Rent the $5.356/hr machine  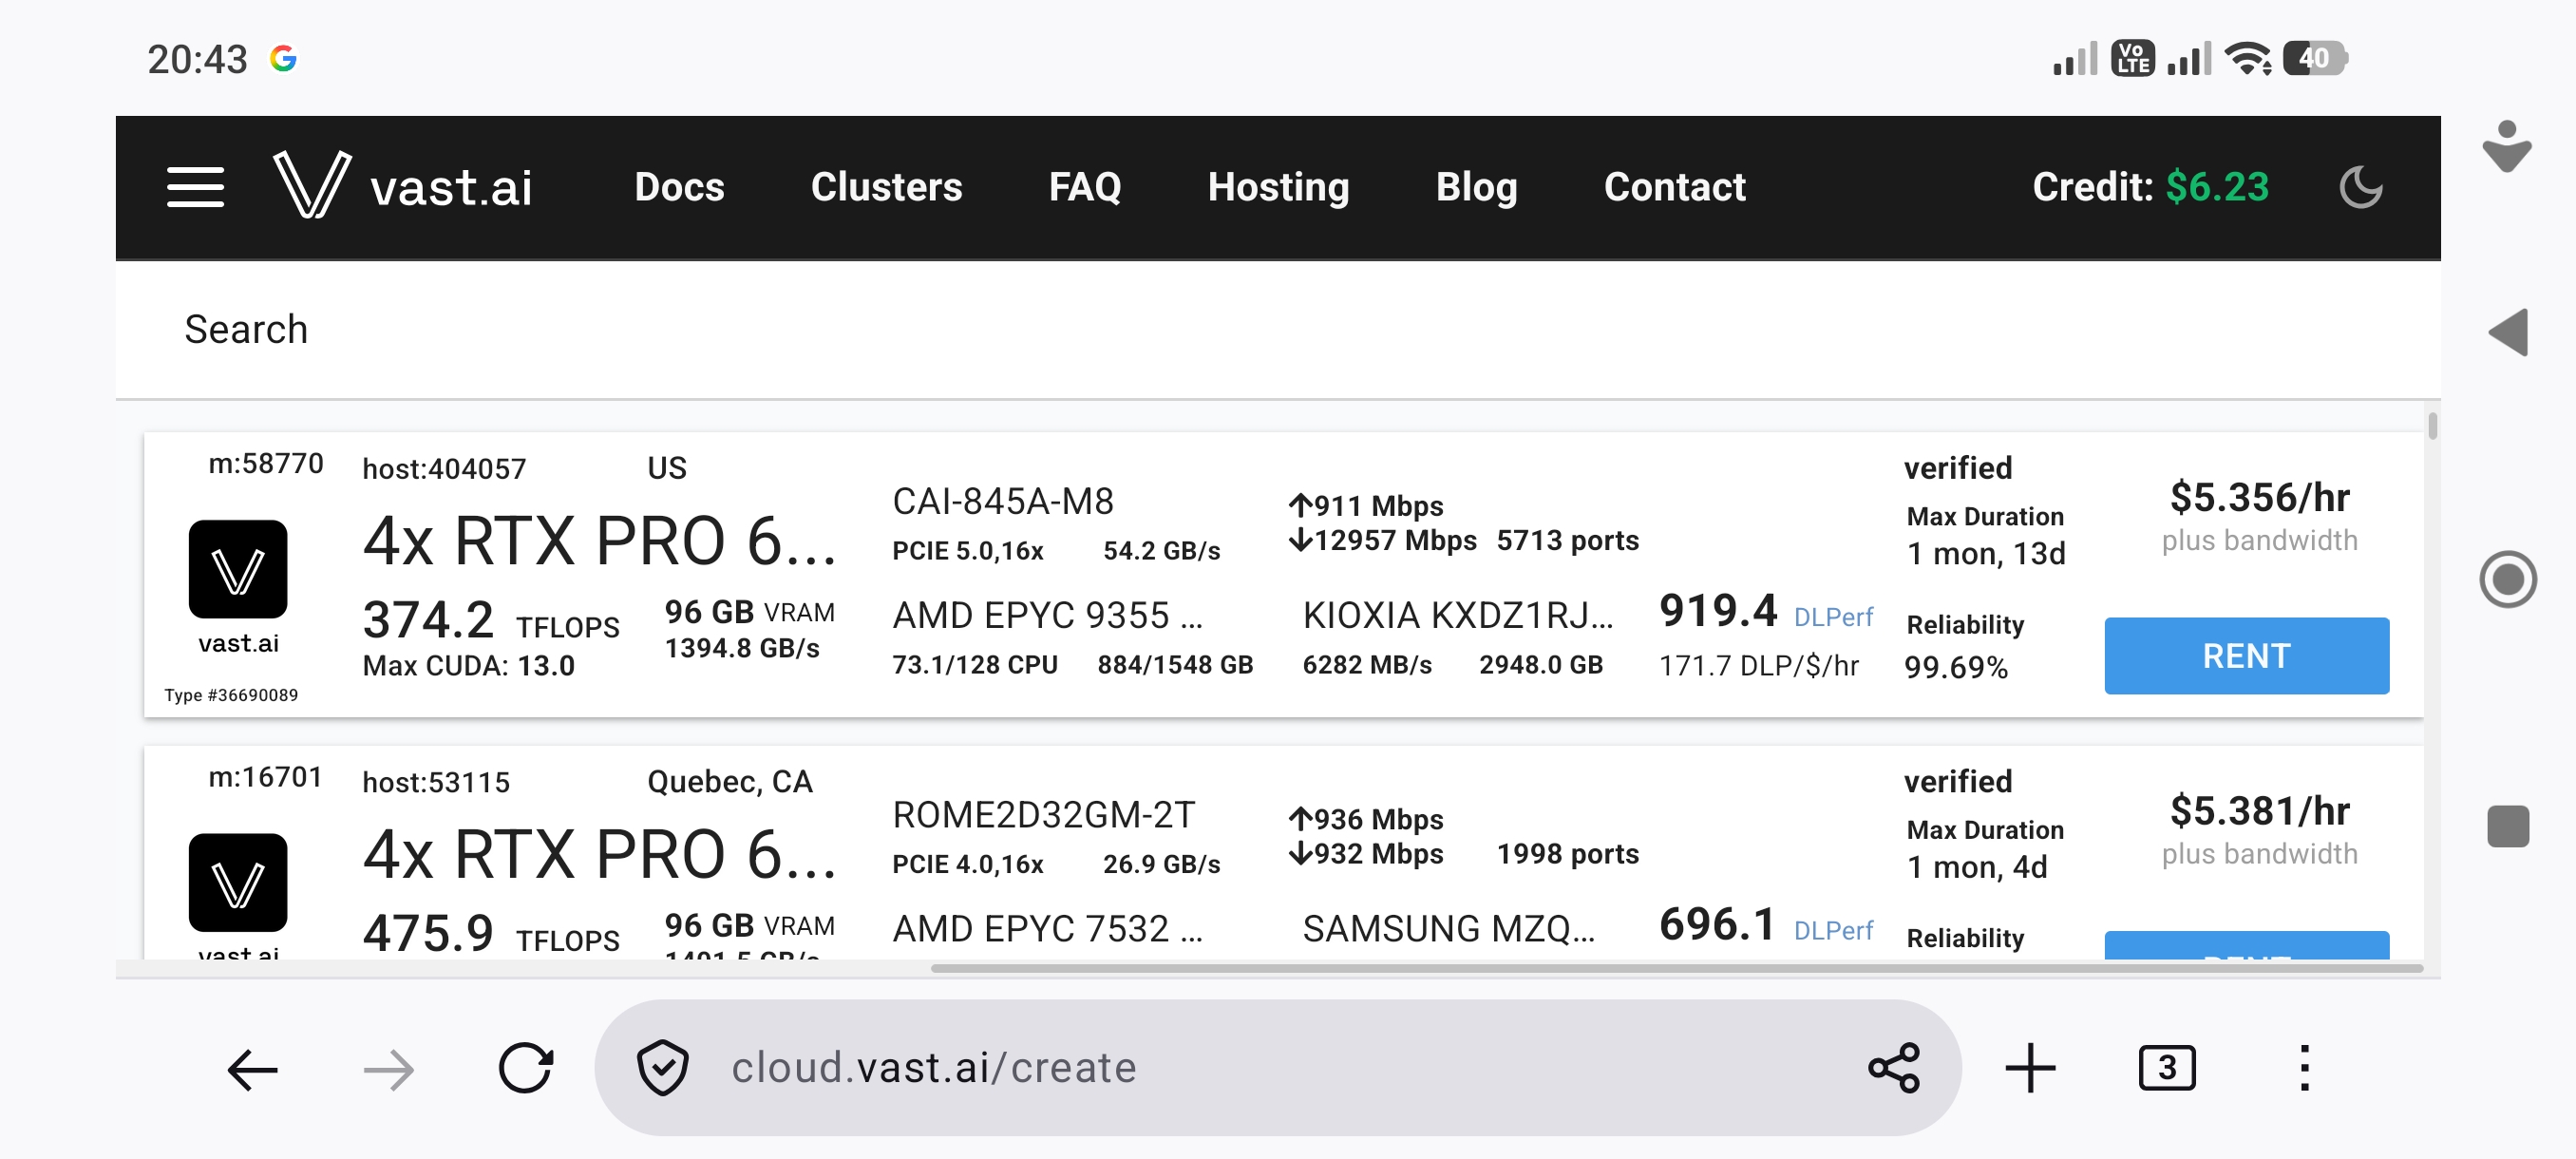tap(2246, 656)
